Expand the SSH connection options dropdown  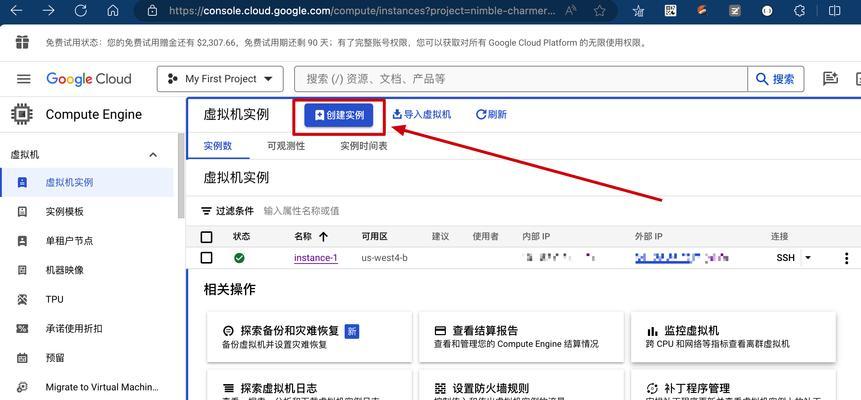pos(808,258)
